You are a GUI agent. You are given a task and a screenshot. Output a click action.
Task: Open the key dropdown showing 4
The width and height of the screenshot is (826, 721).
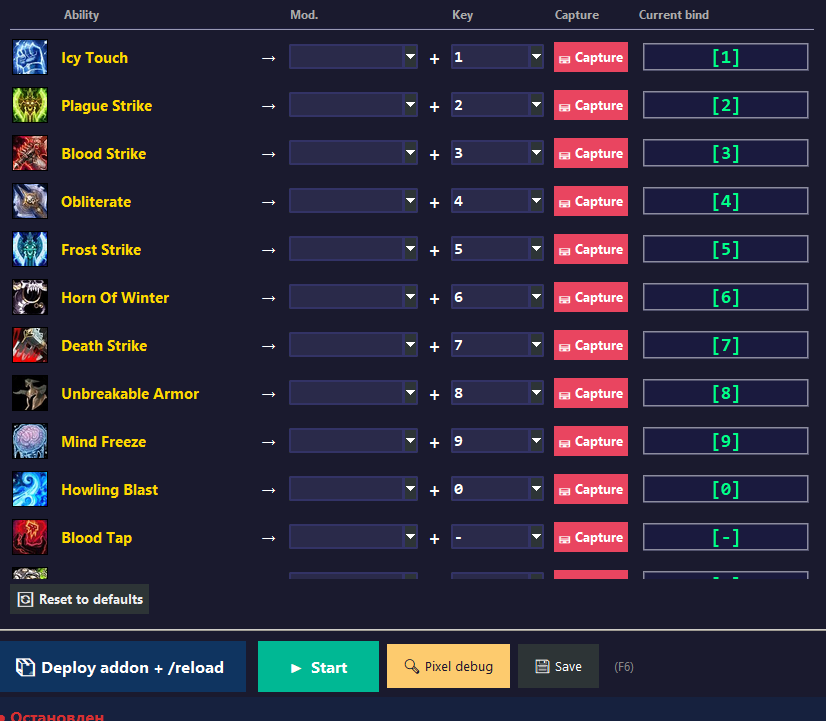click(x=497, y=200)
